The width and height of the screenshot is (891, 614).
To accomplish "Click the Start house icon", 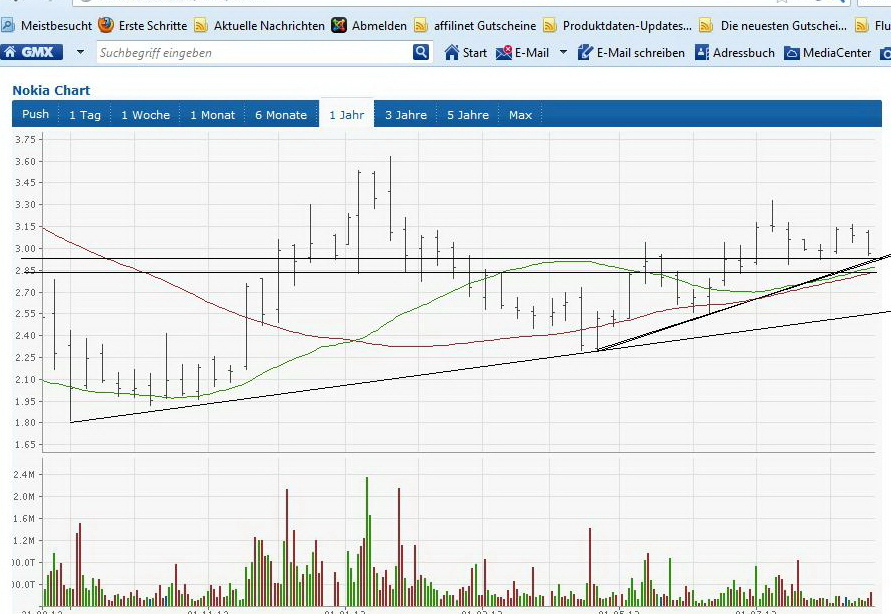I will point(452,52).
